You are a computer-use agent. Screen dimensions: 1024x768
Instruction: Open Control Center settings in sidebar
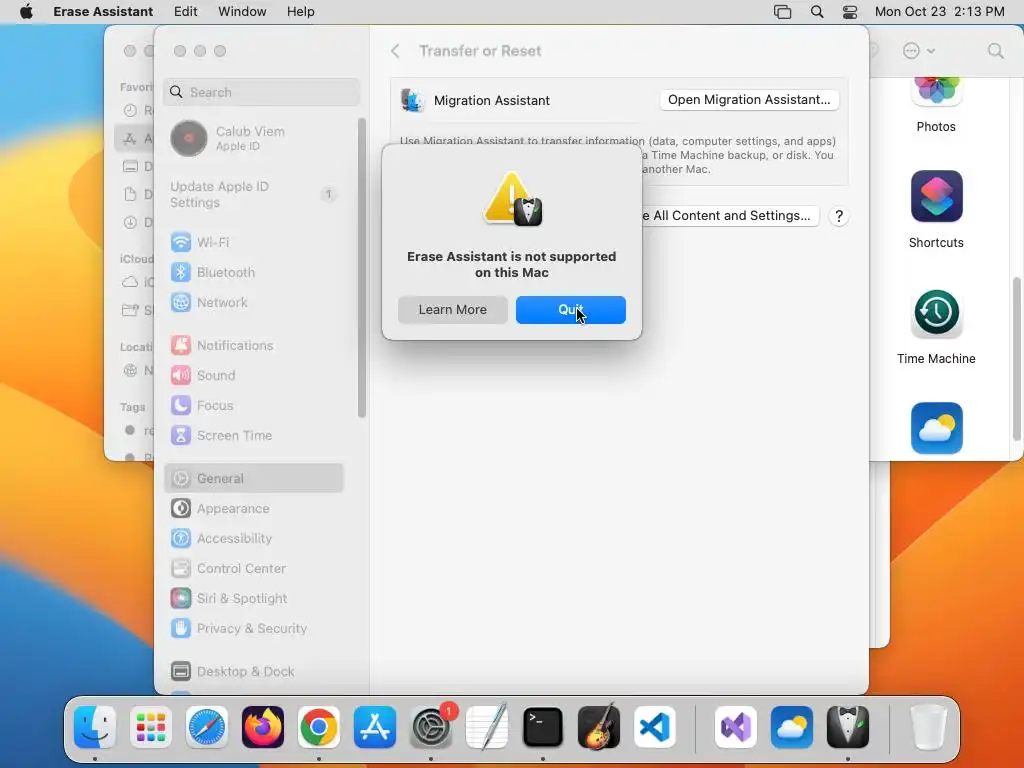(255, 568)
